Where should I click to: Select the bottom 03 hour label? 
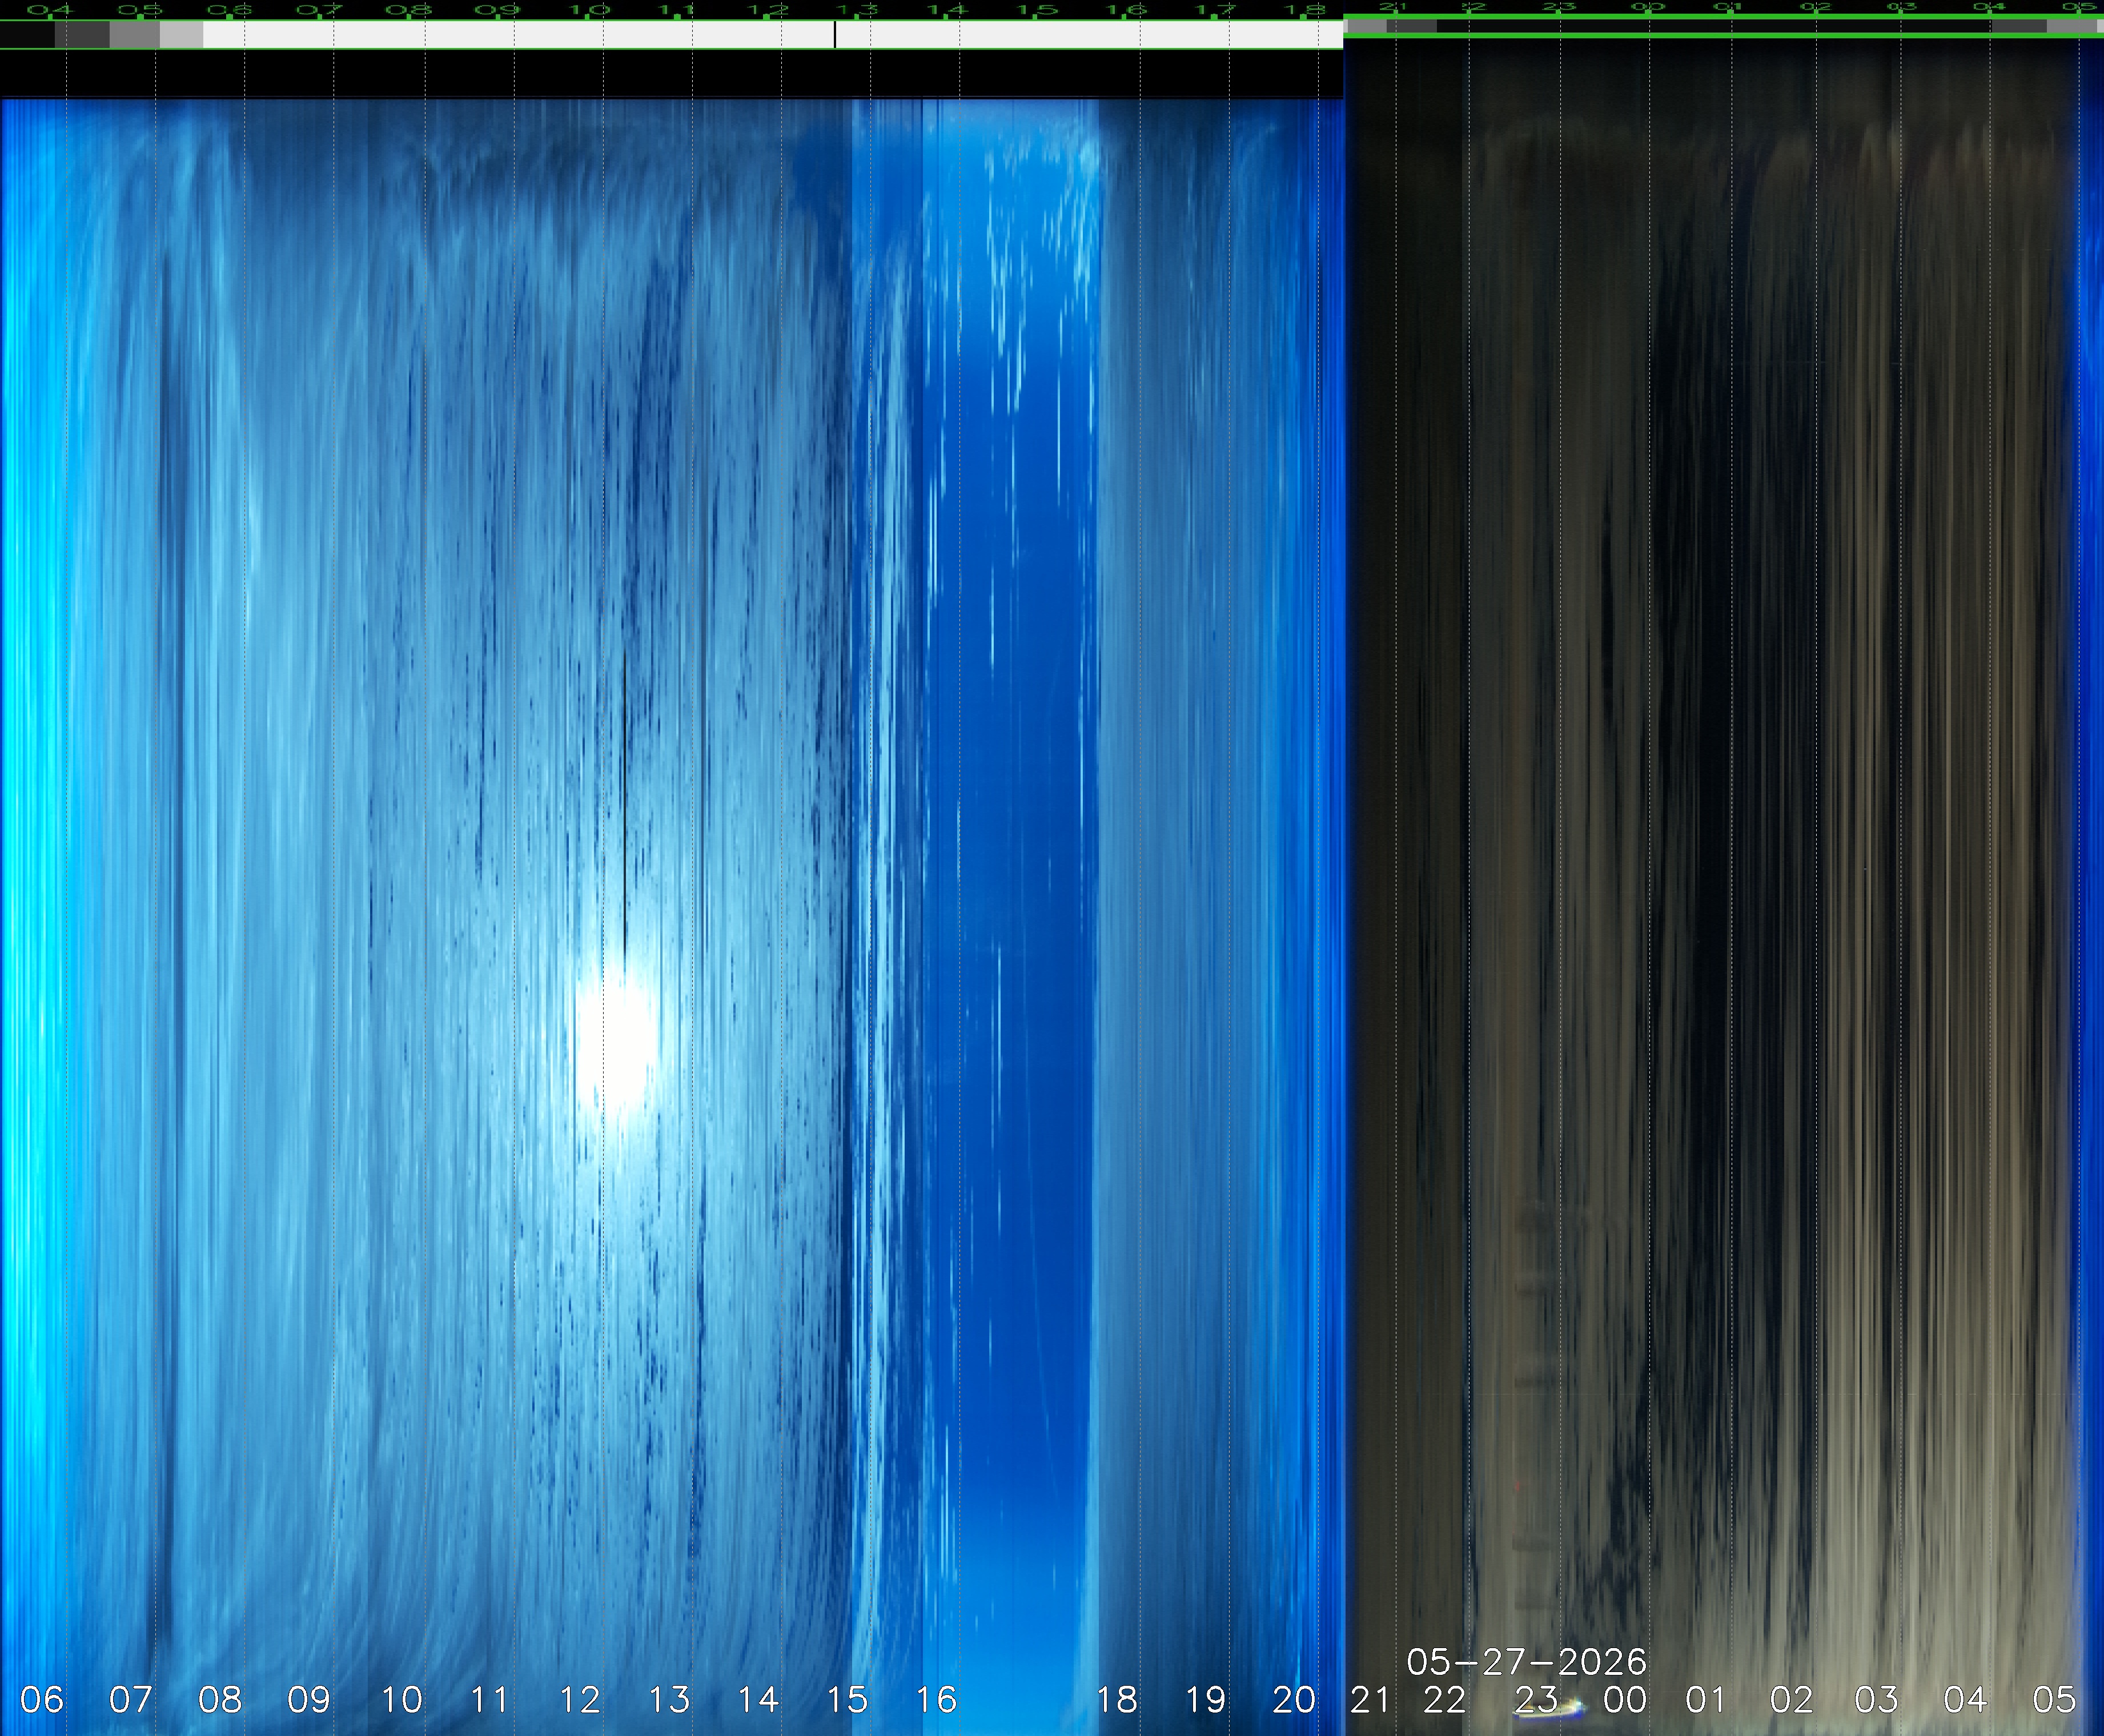coord(1876,1699)
